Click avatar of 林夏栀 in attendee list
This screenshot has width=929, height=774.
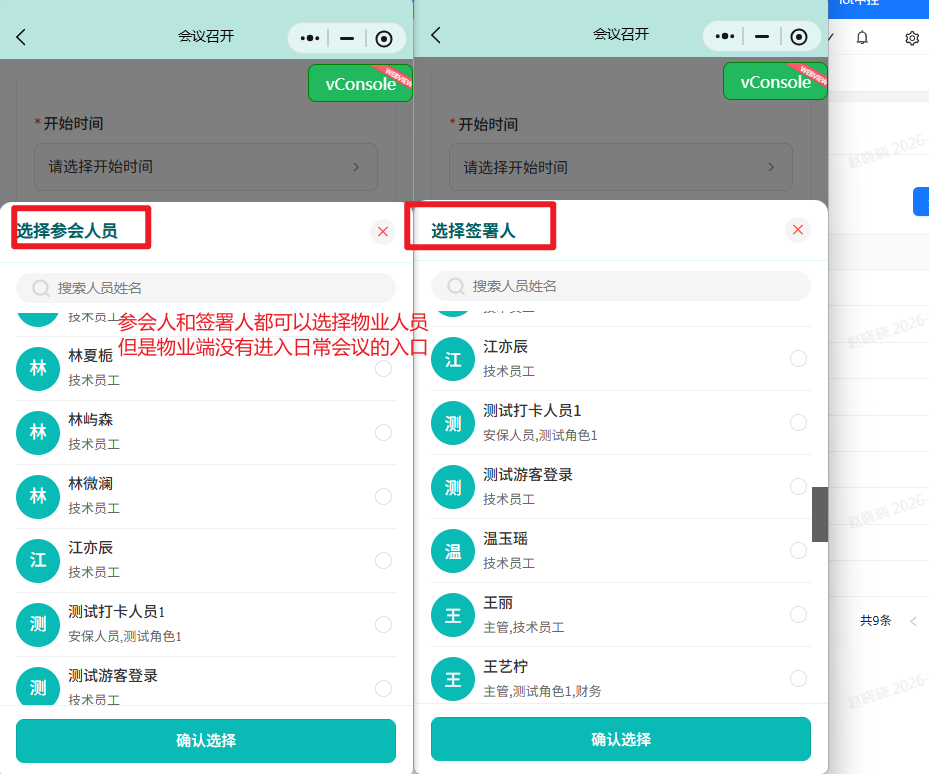pyautogui.click(x=38, y=369)
